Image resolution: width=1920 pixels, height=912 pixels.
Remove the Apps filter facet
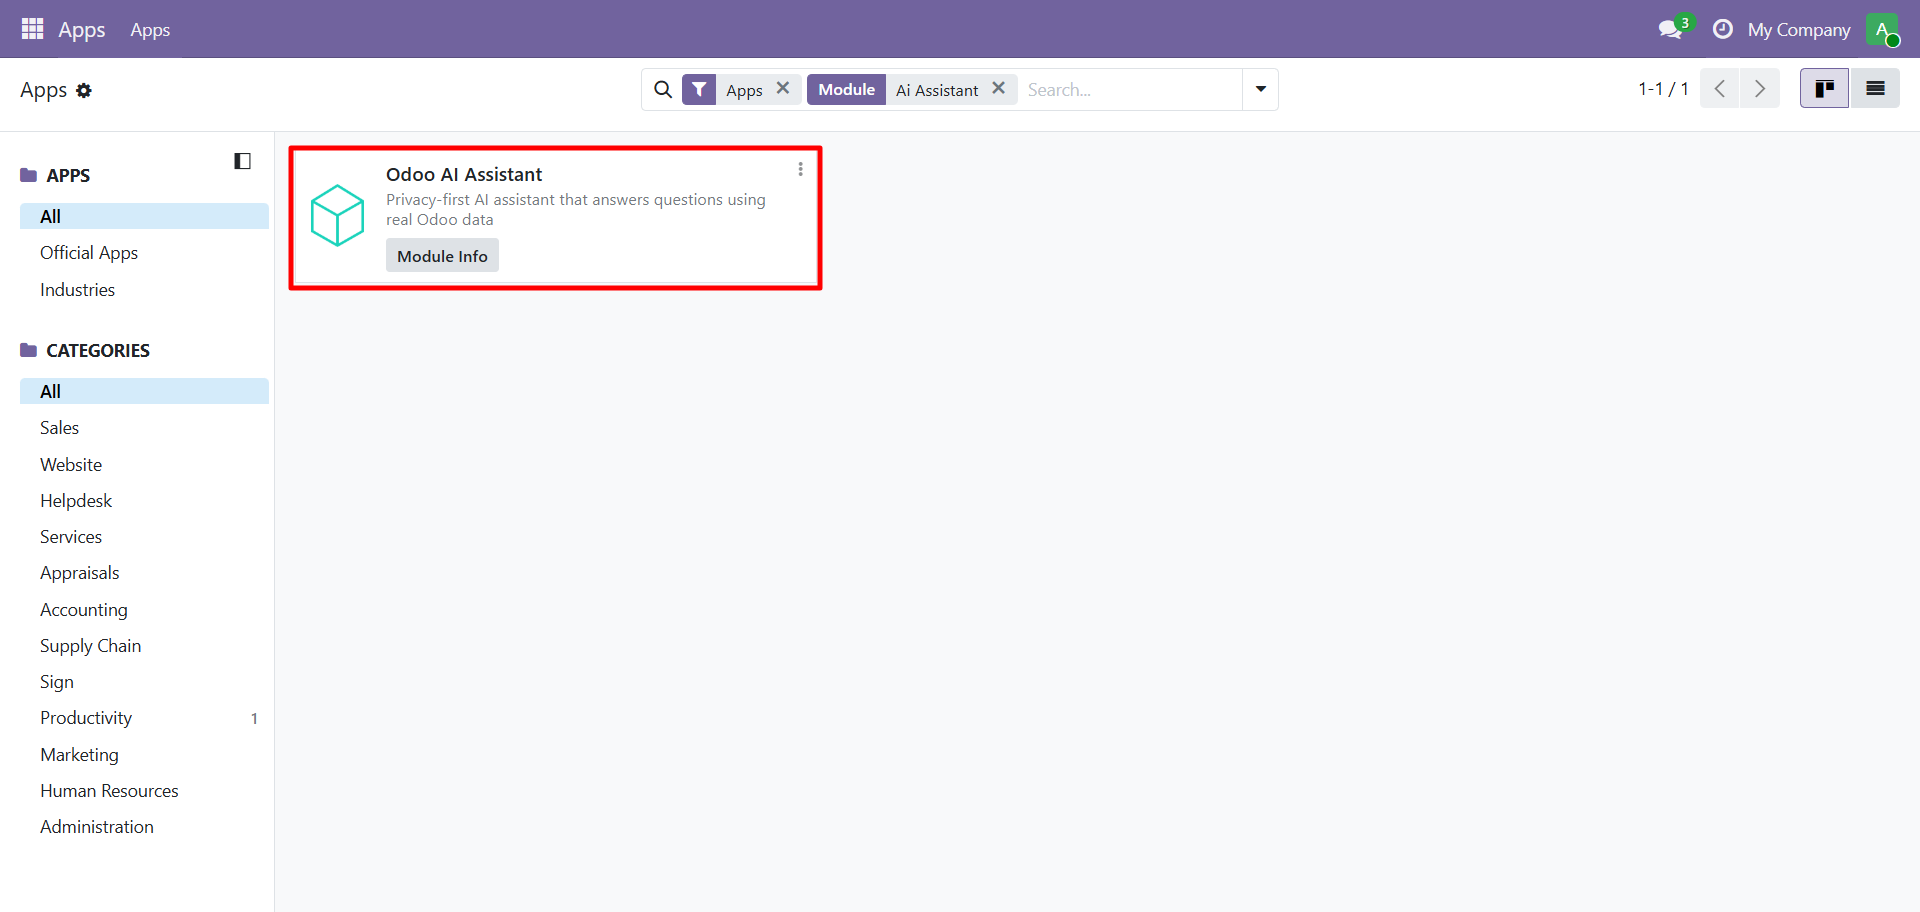tap(783, 89)
